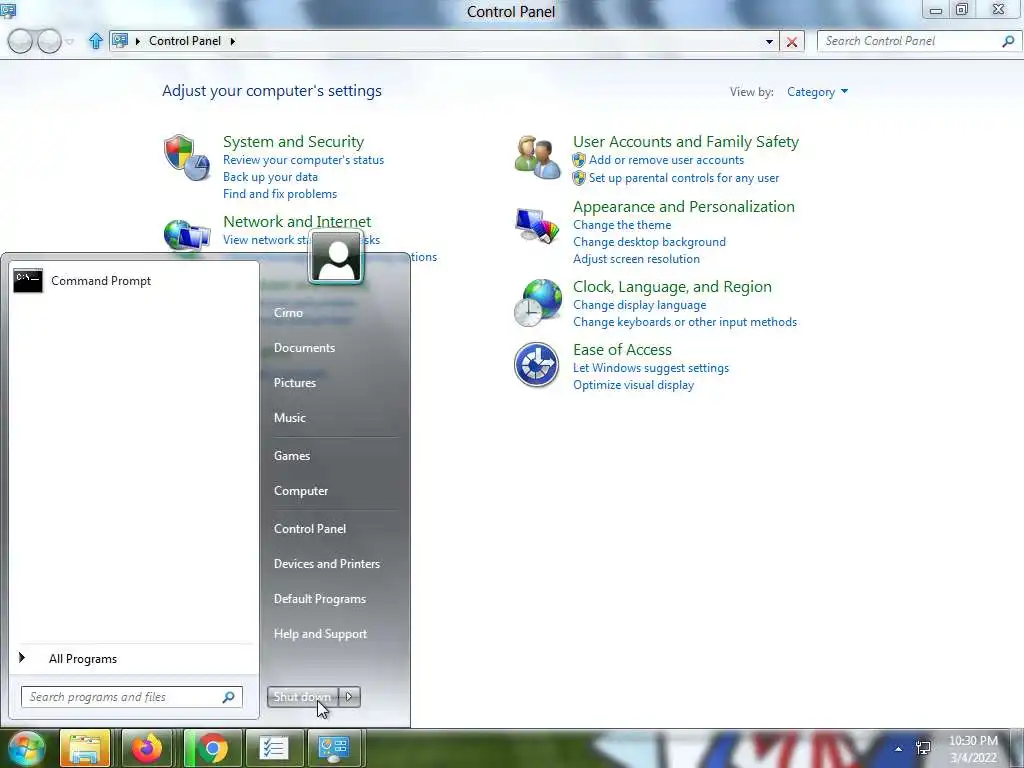Show hidden system tray icons
Viewport: 1024px width, 768px height.
(x=899, y=749)
